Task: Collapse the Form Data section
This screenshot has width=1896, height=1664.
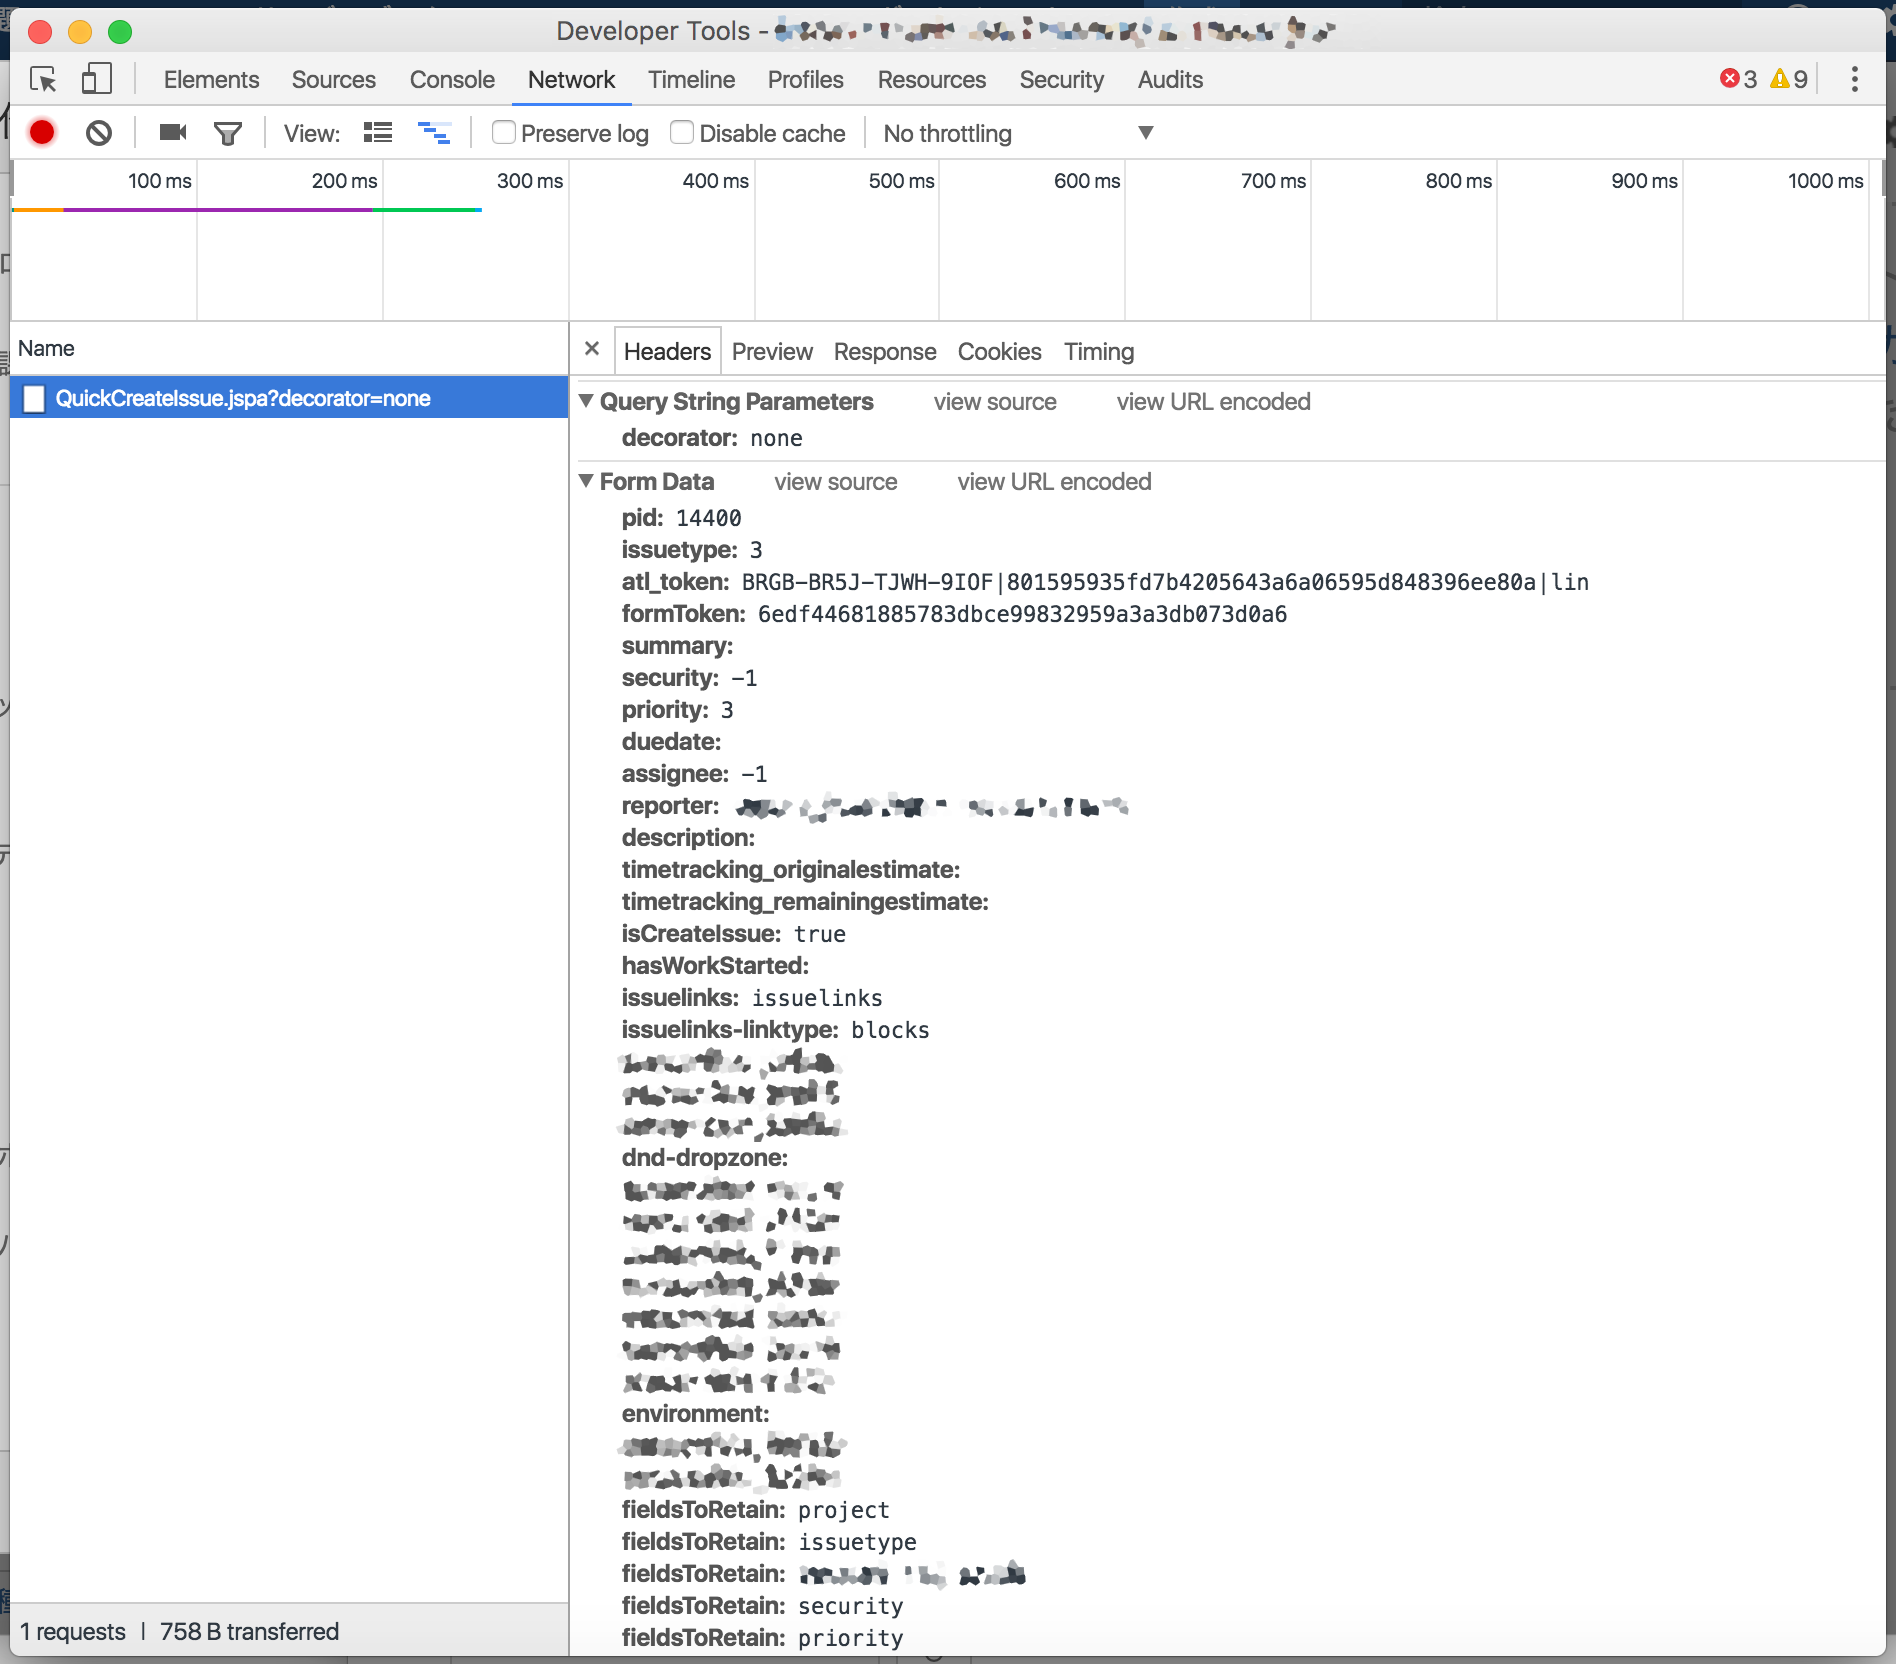Action: [x=588, y=481]
